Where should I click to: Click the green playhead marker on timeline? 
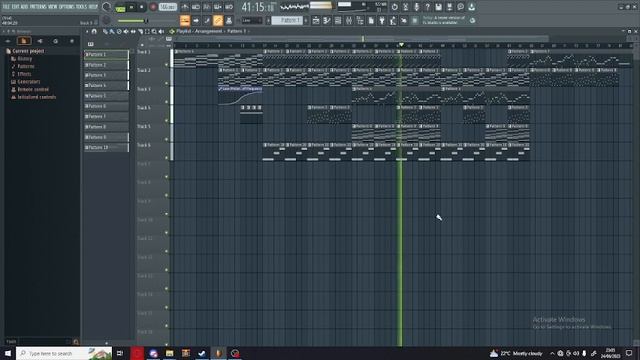[401, 44]
